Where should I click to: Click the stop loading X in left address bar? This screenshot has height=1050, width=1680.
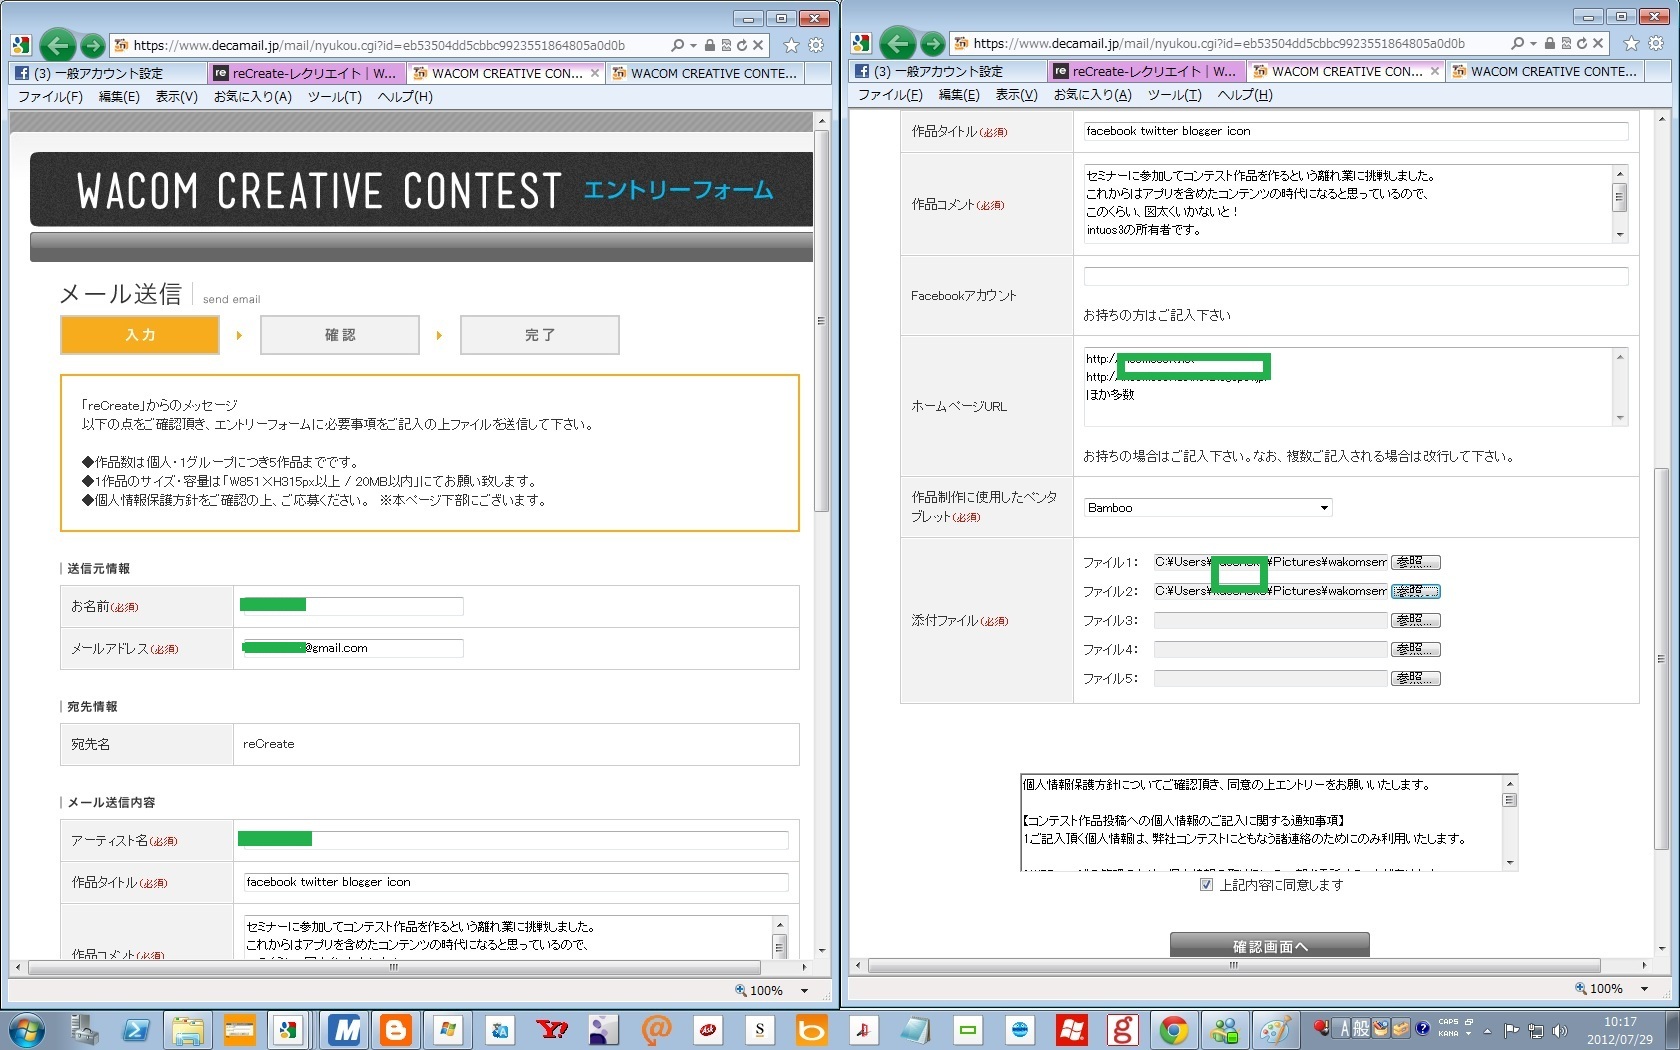point(758,45)
